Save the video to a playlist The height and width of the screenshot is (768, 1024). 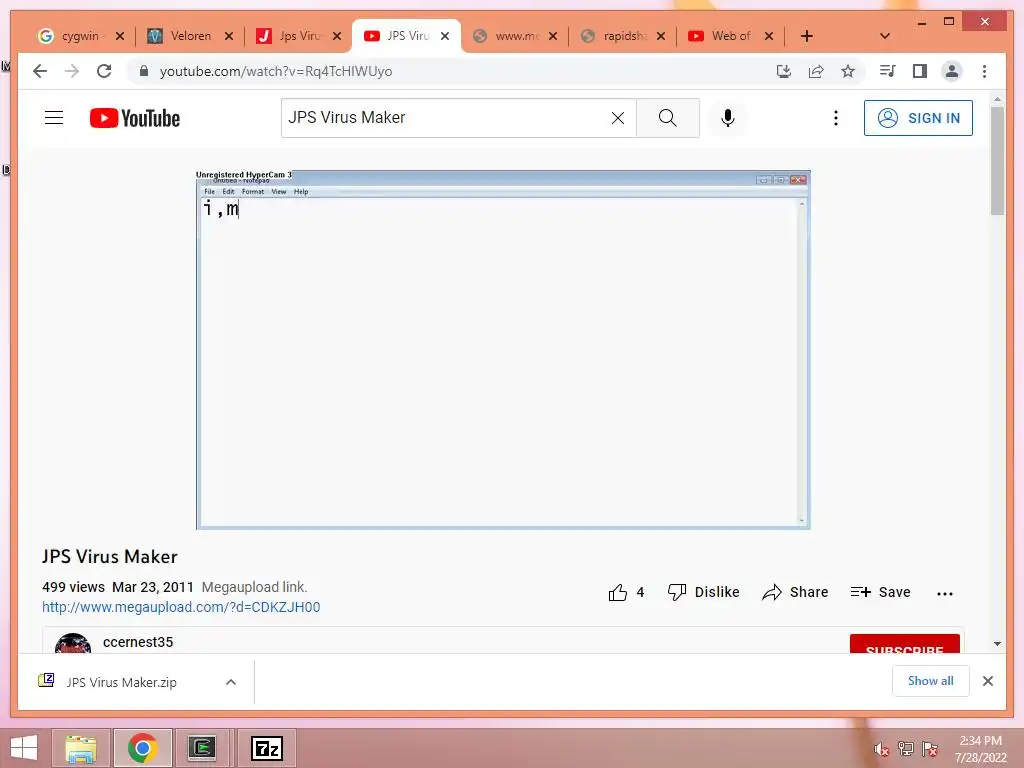click(x=880, y=592)
